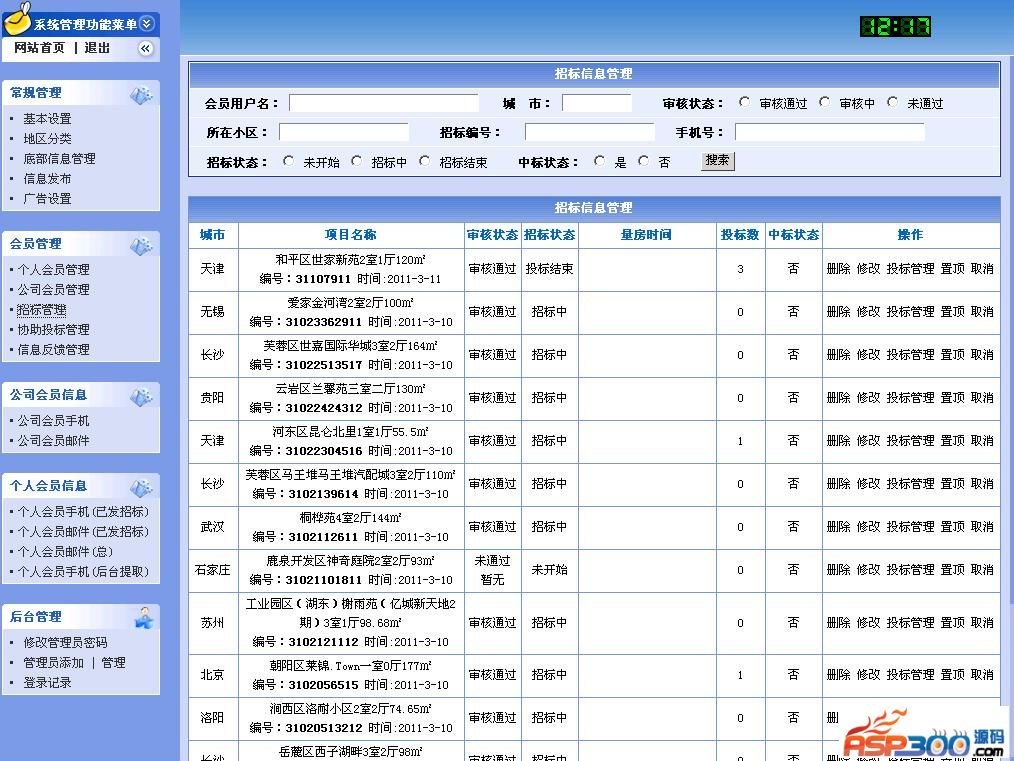Choose the 是 radio for 中标状态
Viewport: 1014px width, 761px height.
[599, 161]
